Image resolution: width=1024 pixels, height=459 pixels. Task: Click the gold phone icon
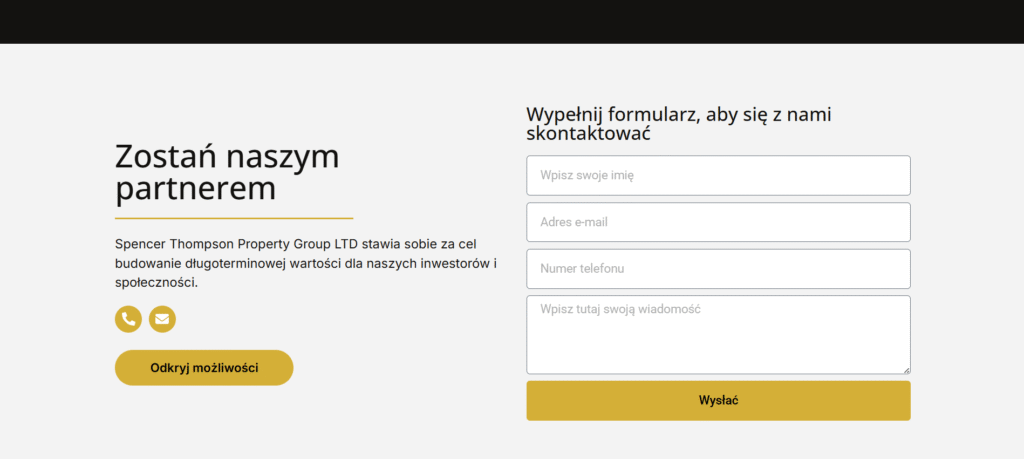coord(128,319)
